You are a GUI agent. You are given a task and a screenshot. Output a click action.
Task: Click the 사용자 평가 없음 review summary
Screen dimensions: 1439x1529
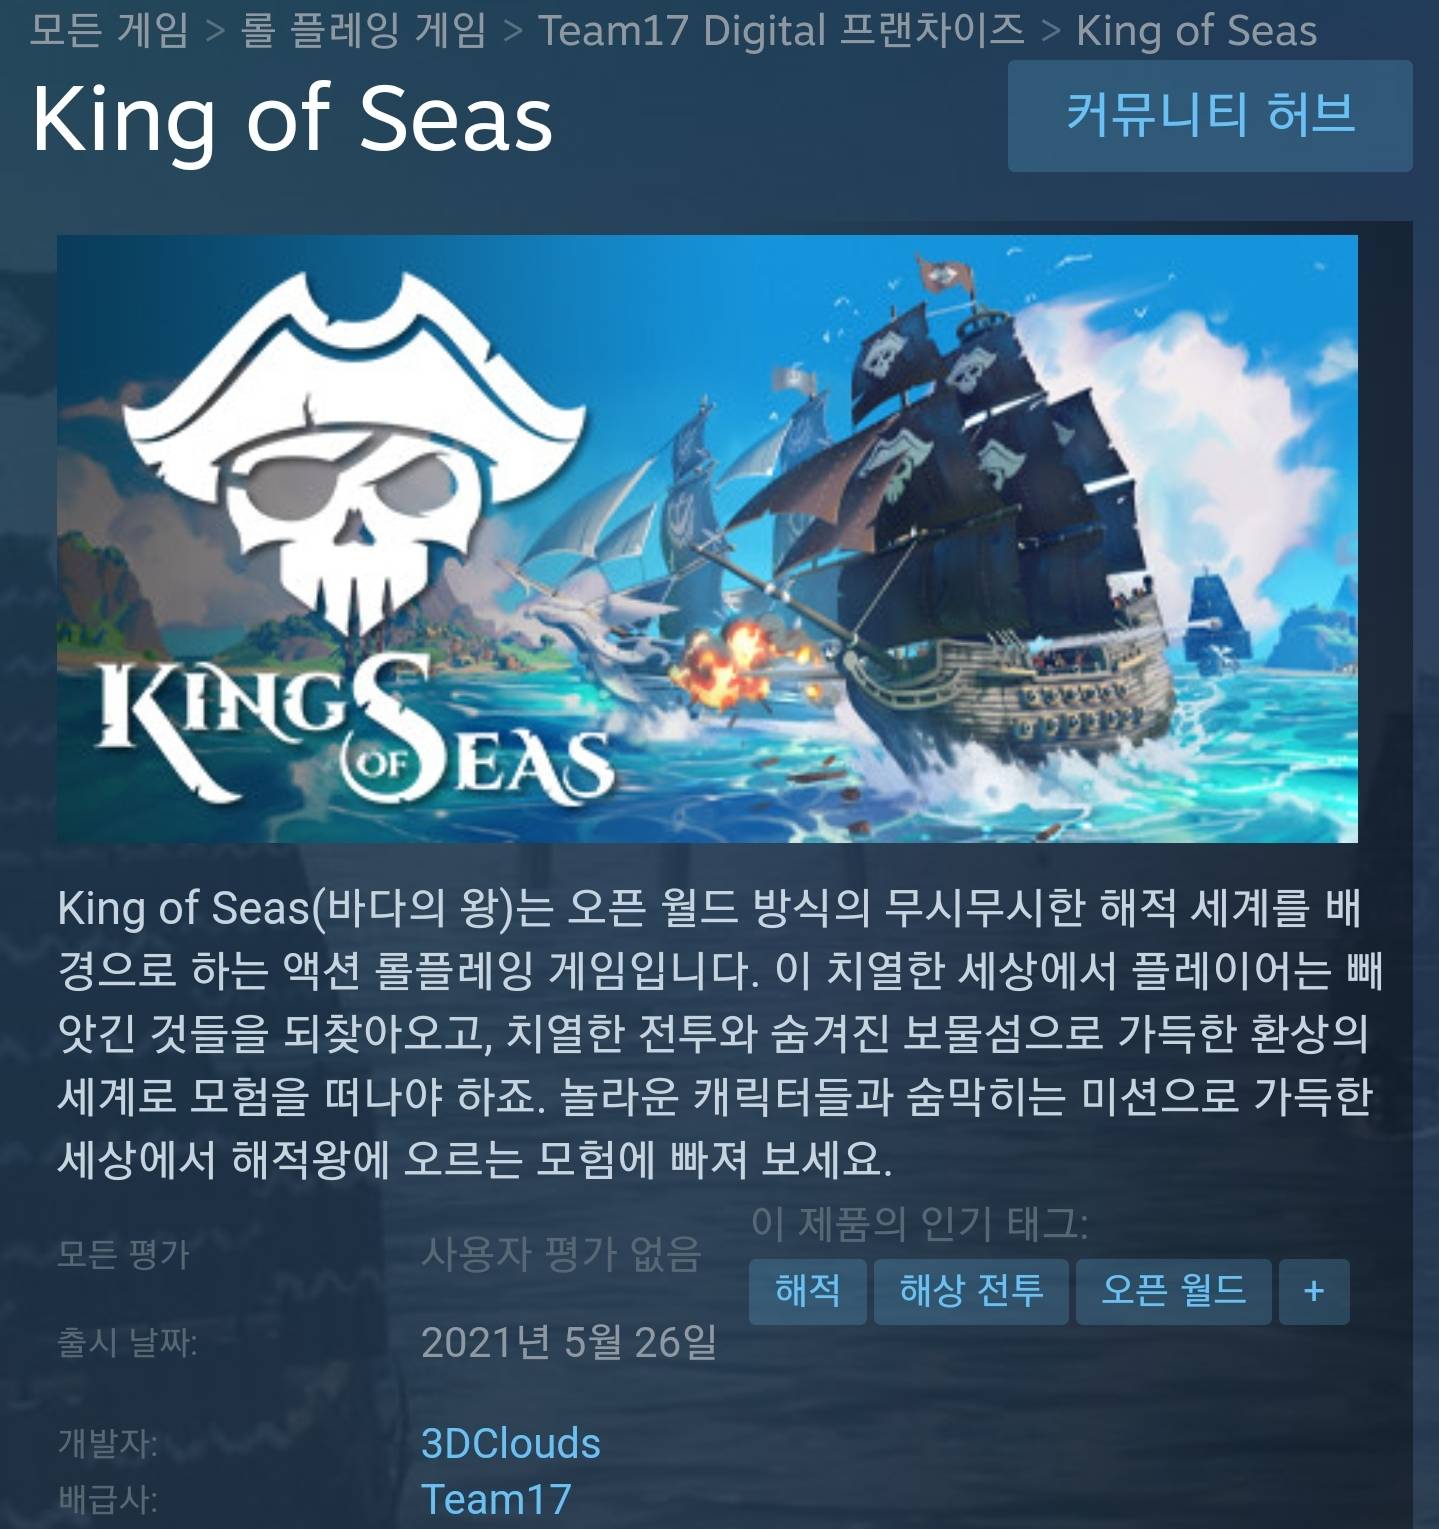(x=561, y=1254)
